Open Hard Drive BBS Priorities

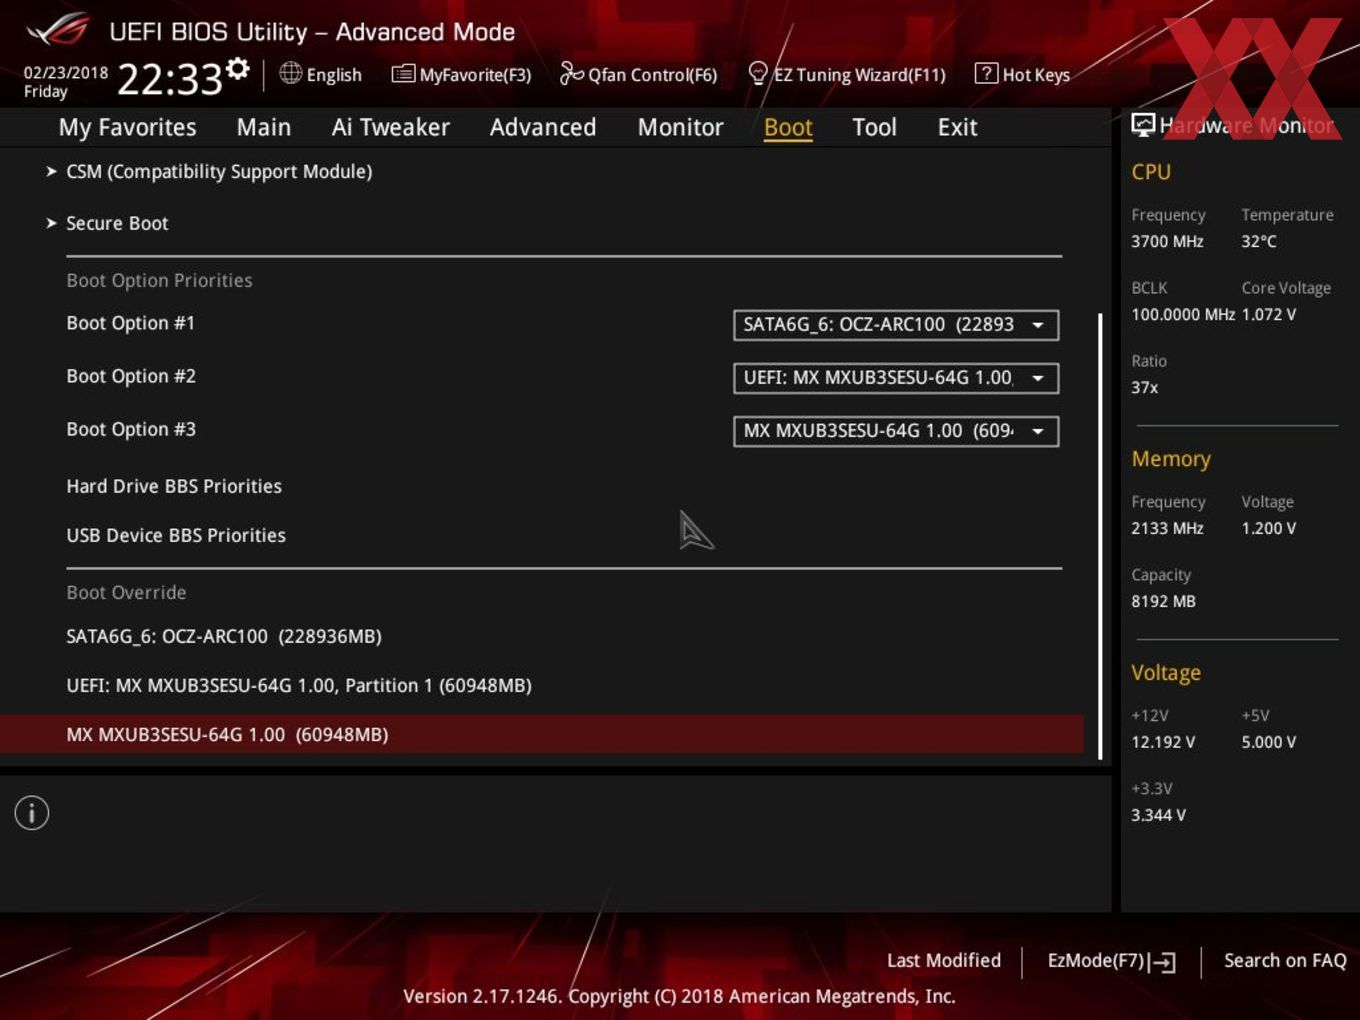174,486
